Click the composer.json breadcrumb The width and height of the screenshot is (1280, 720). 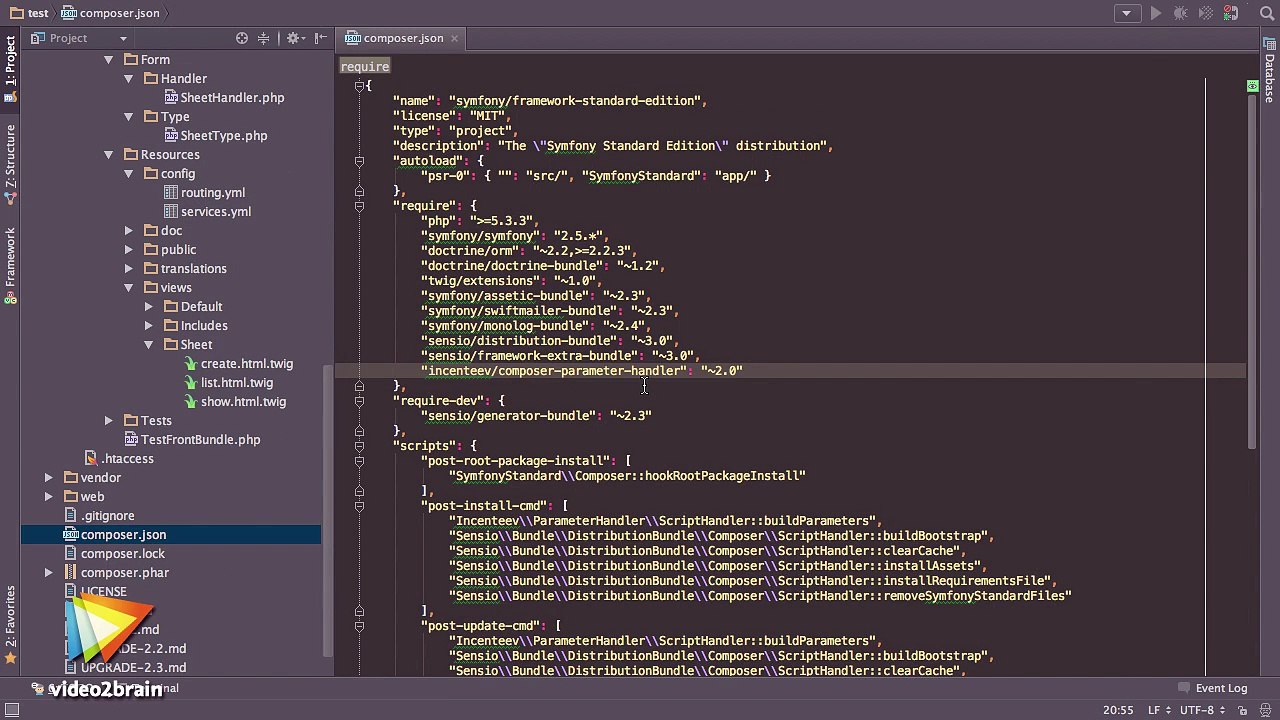pos(110,13)
